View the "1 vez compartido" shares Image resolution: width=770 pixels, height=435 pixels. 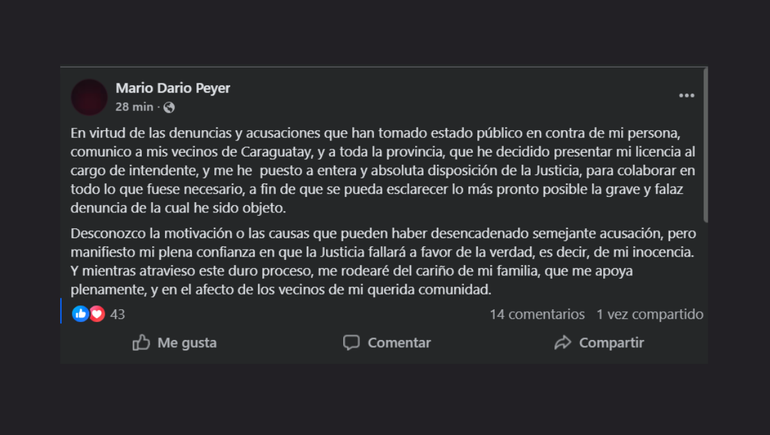click(650, 314)
